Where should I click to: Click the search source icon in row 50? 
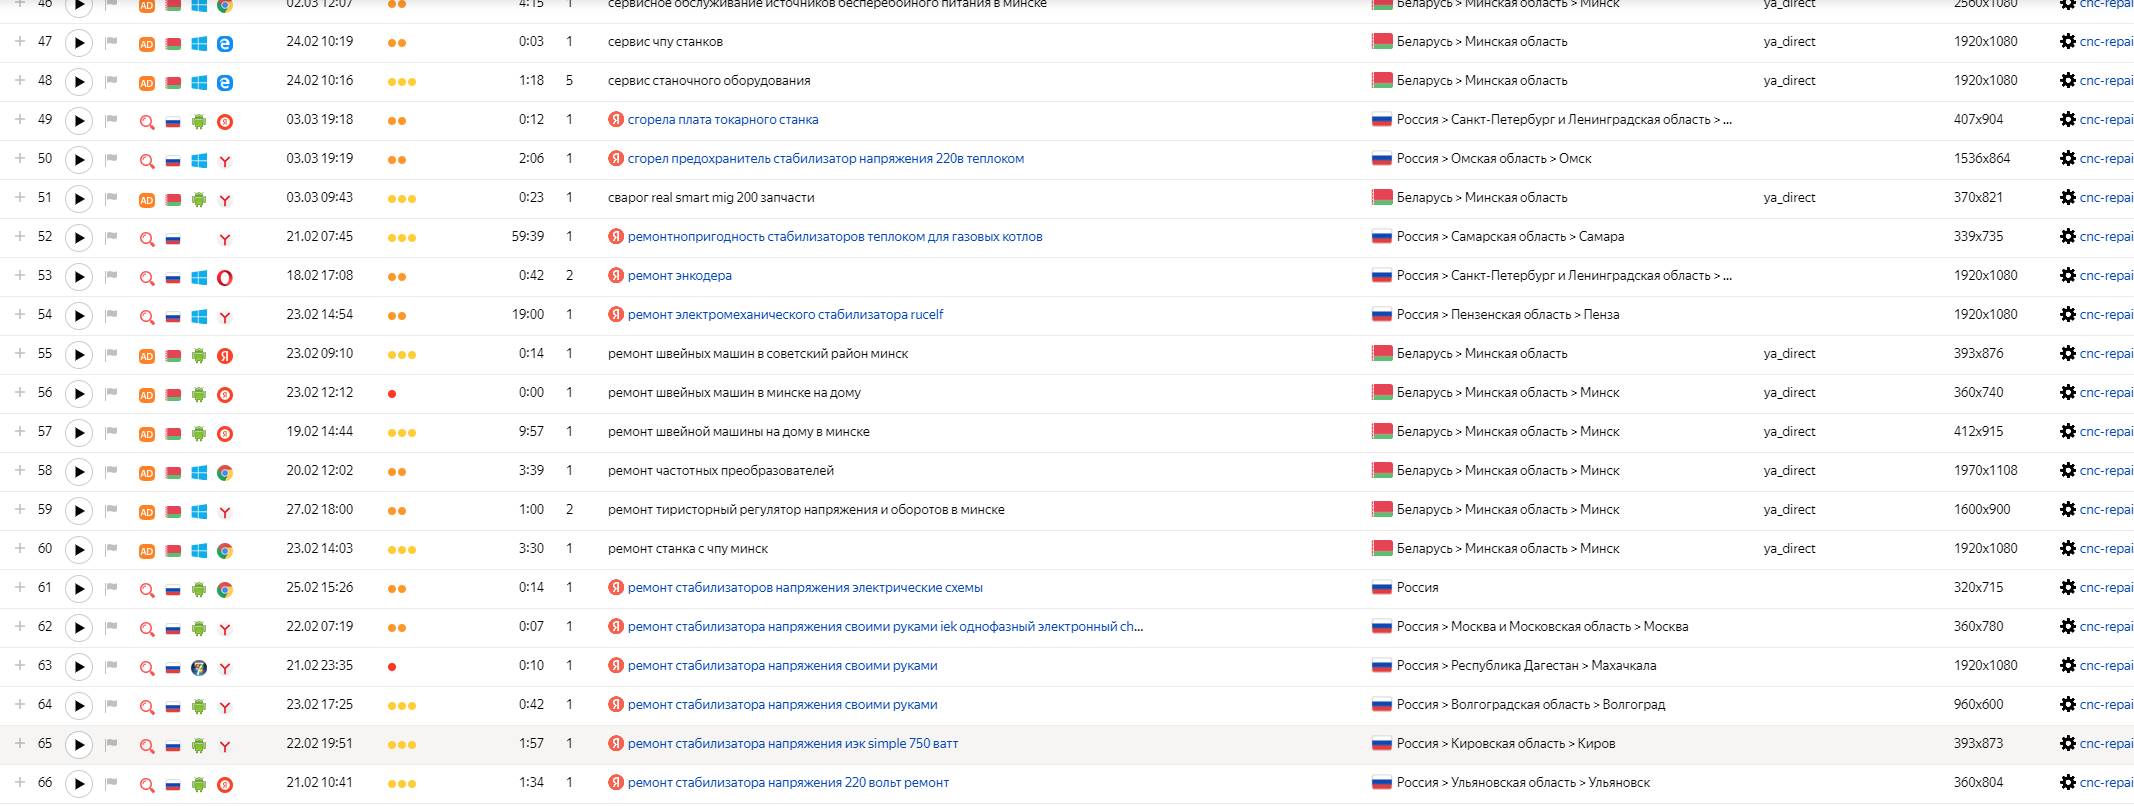click(x=146, y=160)
